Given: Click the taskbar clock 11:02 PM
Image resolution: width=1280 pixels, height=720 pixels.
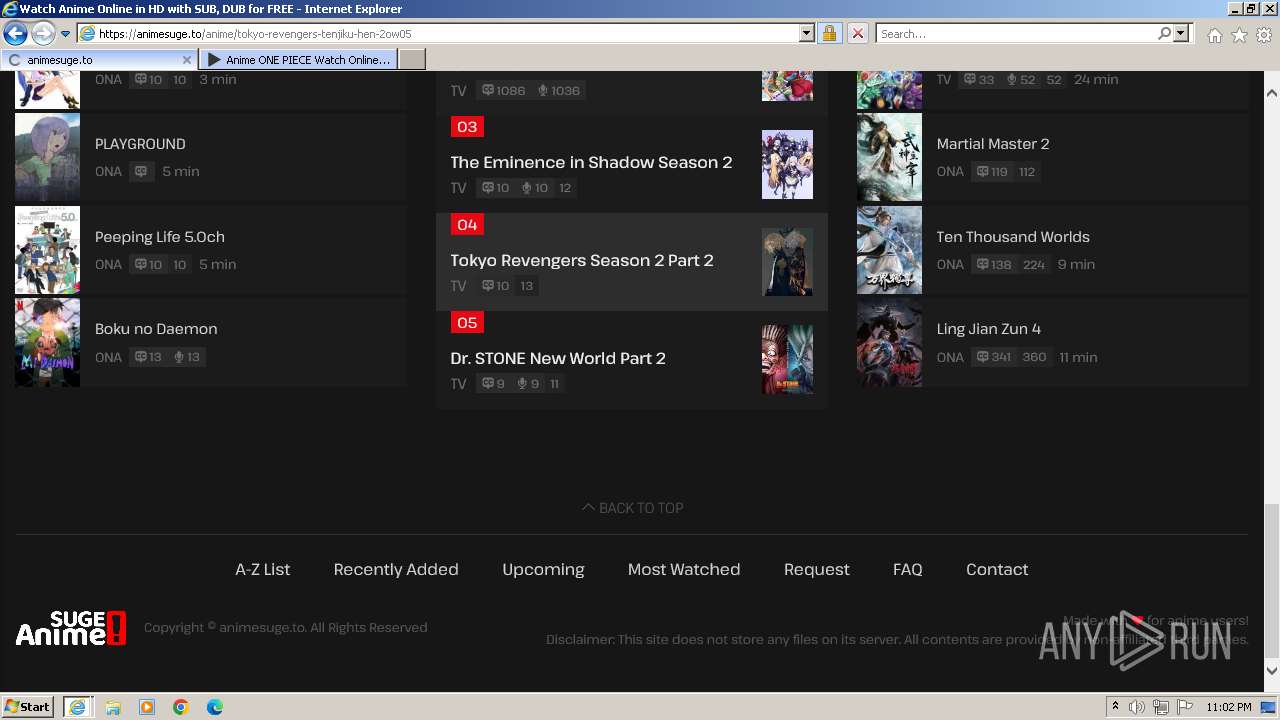Looking at the screenshot, I should click(x=1229, y=707).
